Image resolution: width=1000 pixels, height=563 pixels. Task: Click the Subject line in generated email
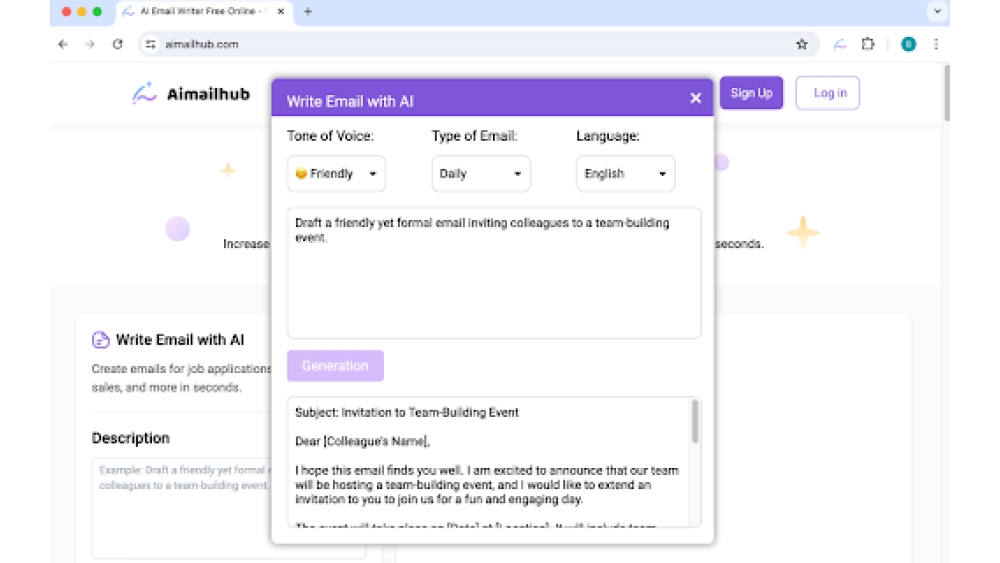(x=407, y=413)
